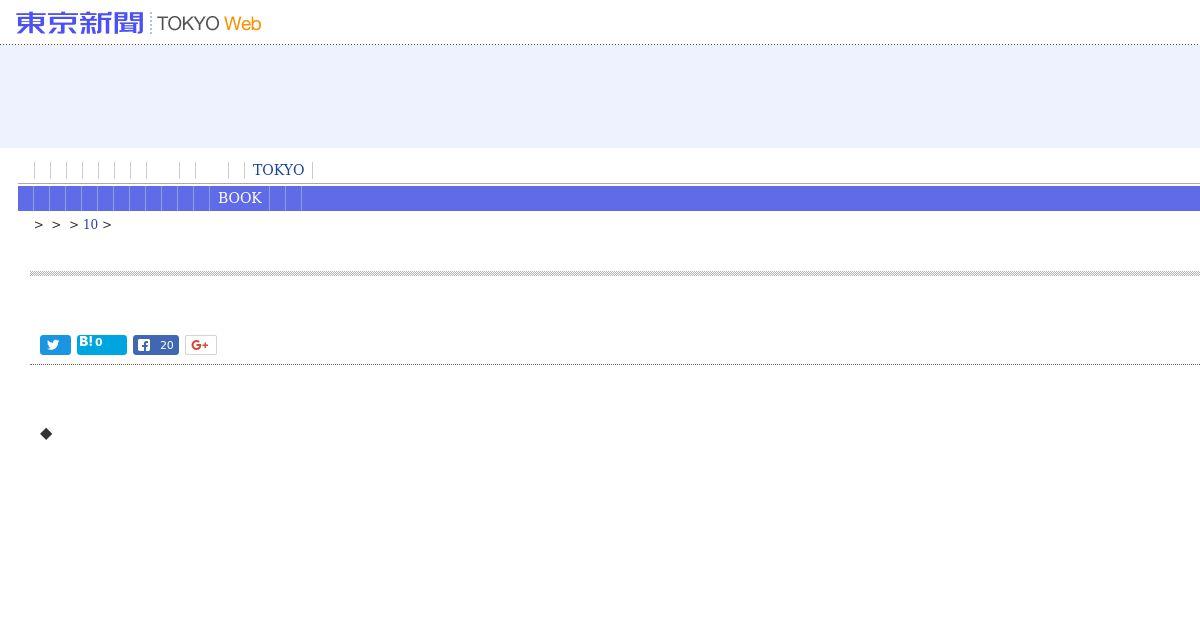Click the 東京新聞 logo
1200x630 pixels.
tap(79, 23)
